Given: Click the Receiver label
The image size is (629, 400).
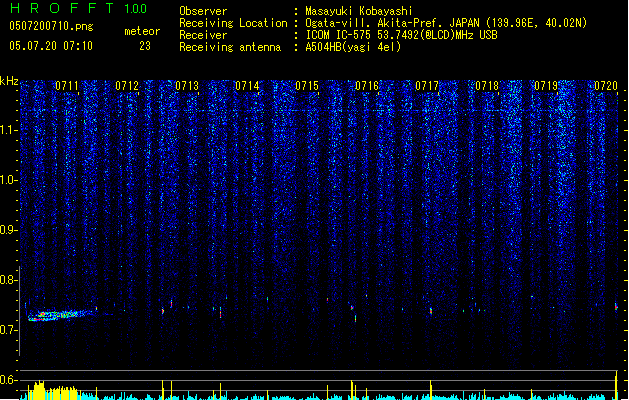Looking at the screenshot, I should point(203,35).
